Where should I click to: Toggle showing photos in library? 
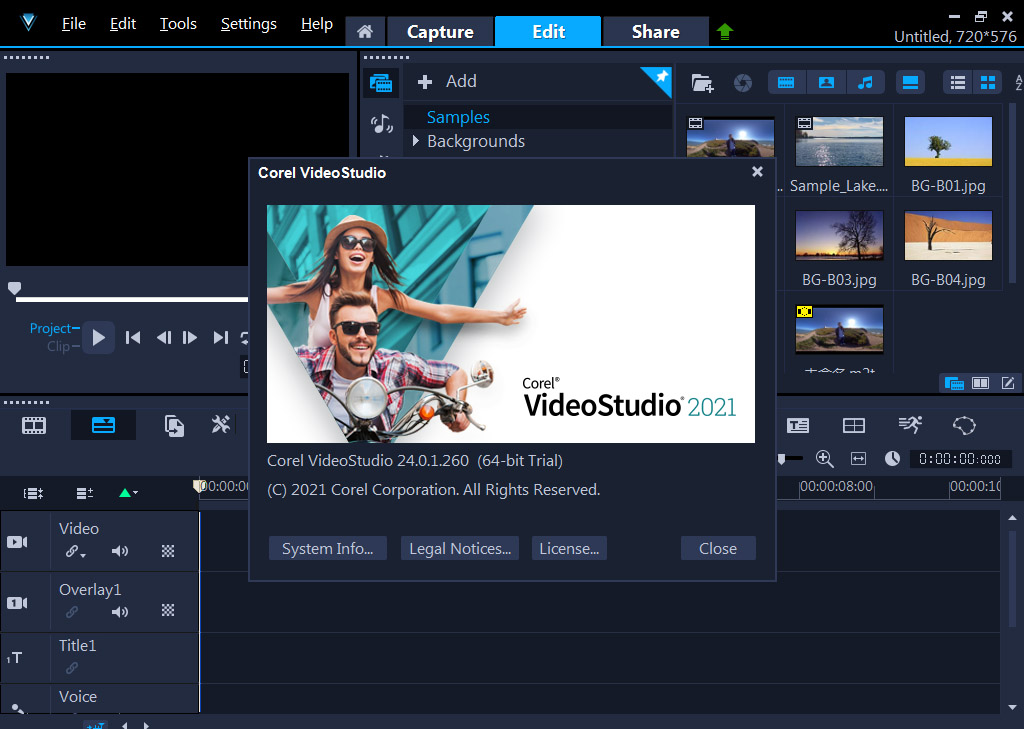pyautogui.click(x=826, y=82)
